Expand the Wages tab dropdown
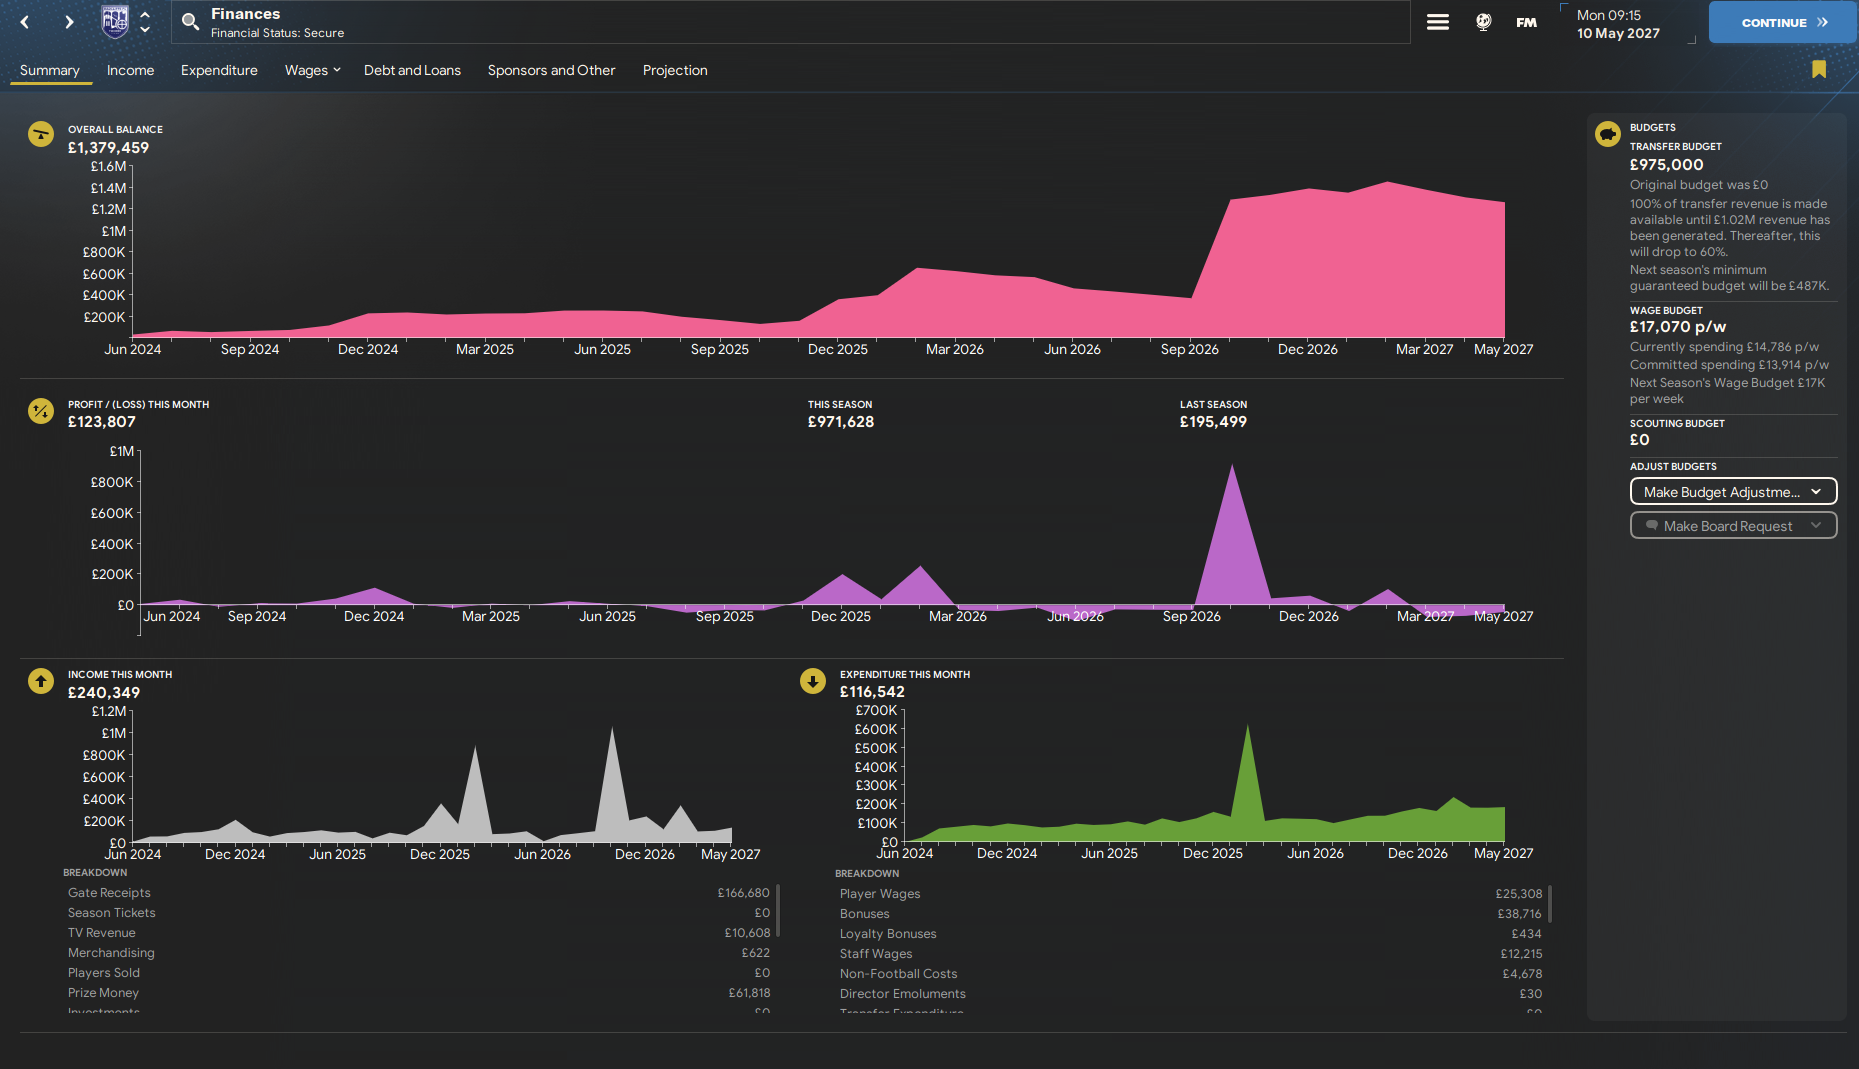The width and height of the screenshot is (1859, 1069). 313,70
